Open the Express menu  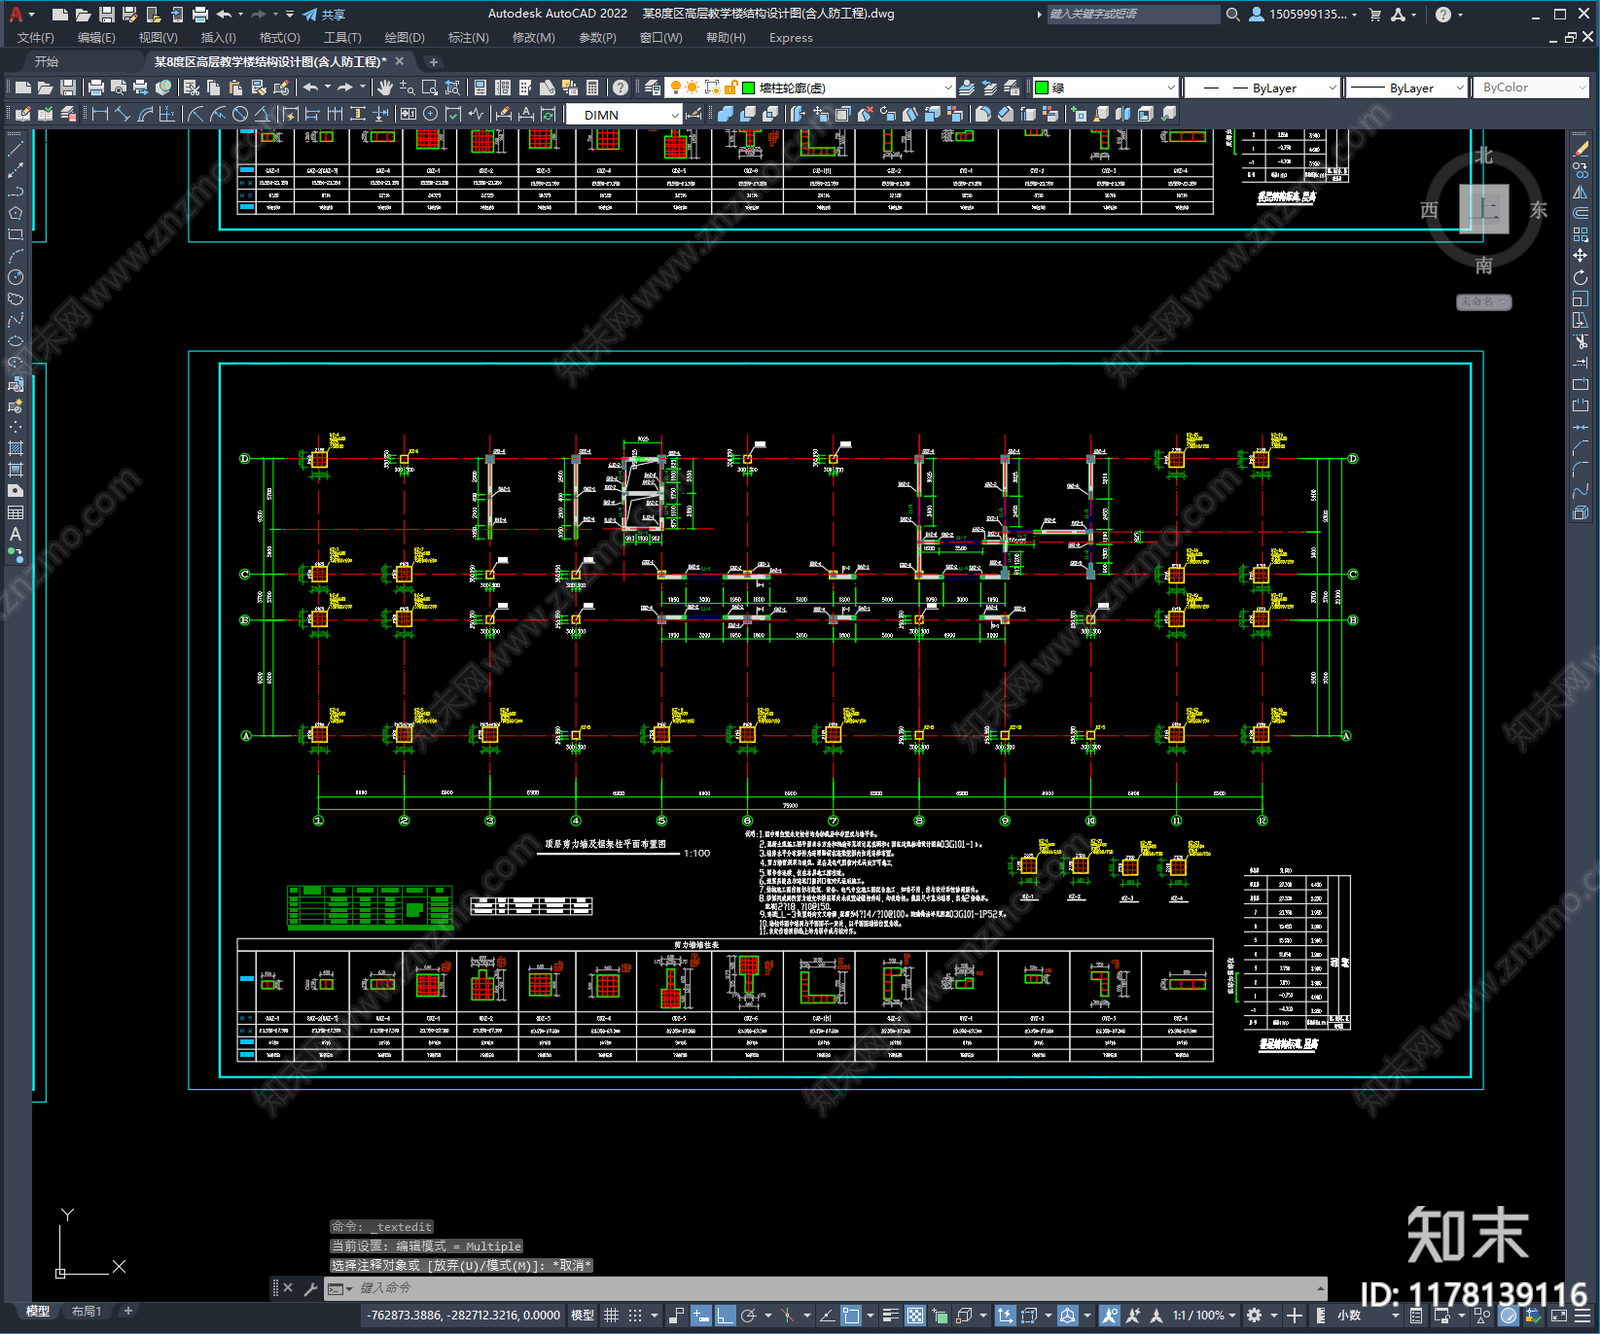point(791,38)
